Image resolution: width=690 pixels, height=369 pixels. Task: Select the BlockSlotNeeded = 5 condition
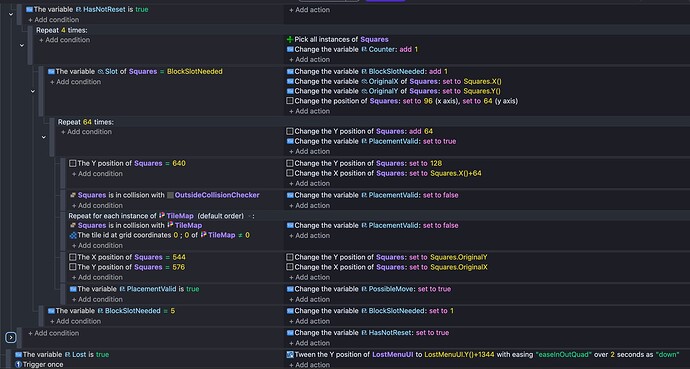[111, 311]
